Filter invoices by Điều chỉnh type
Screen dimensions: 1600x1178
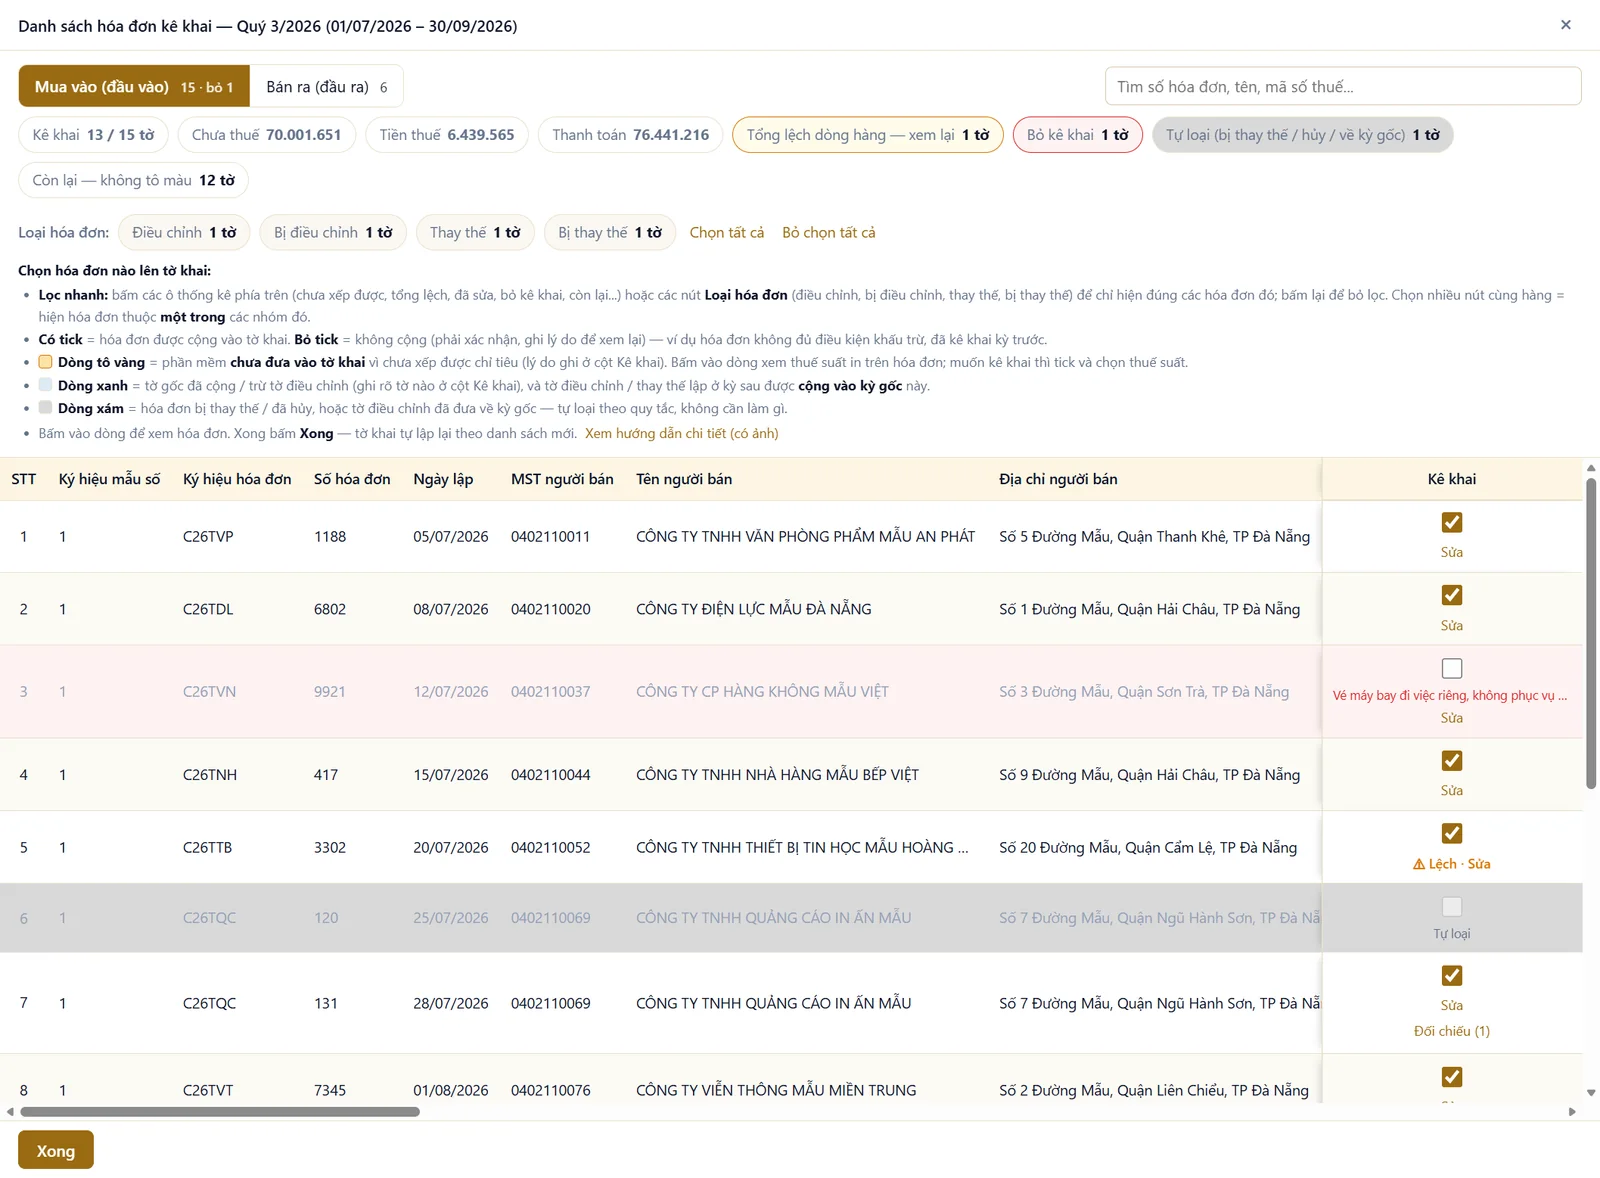184,233
